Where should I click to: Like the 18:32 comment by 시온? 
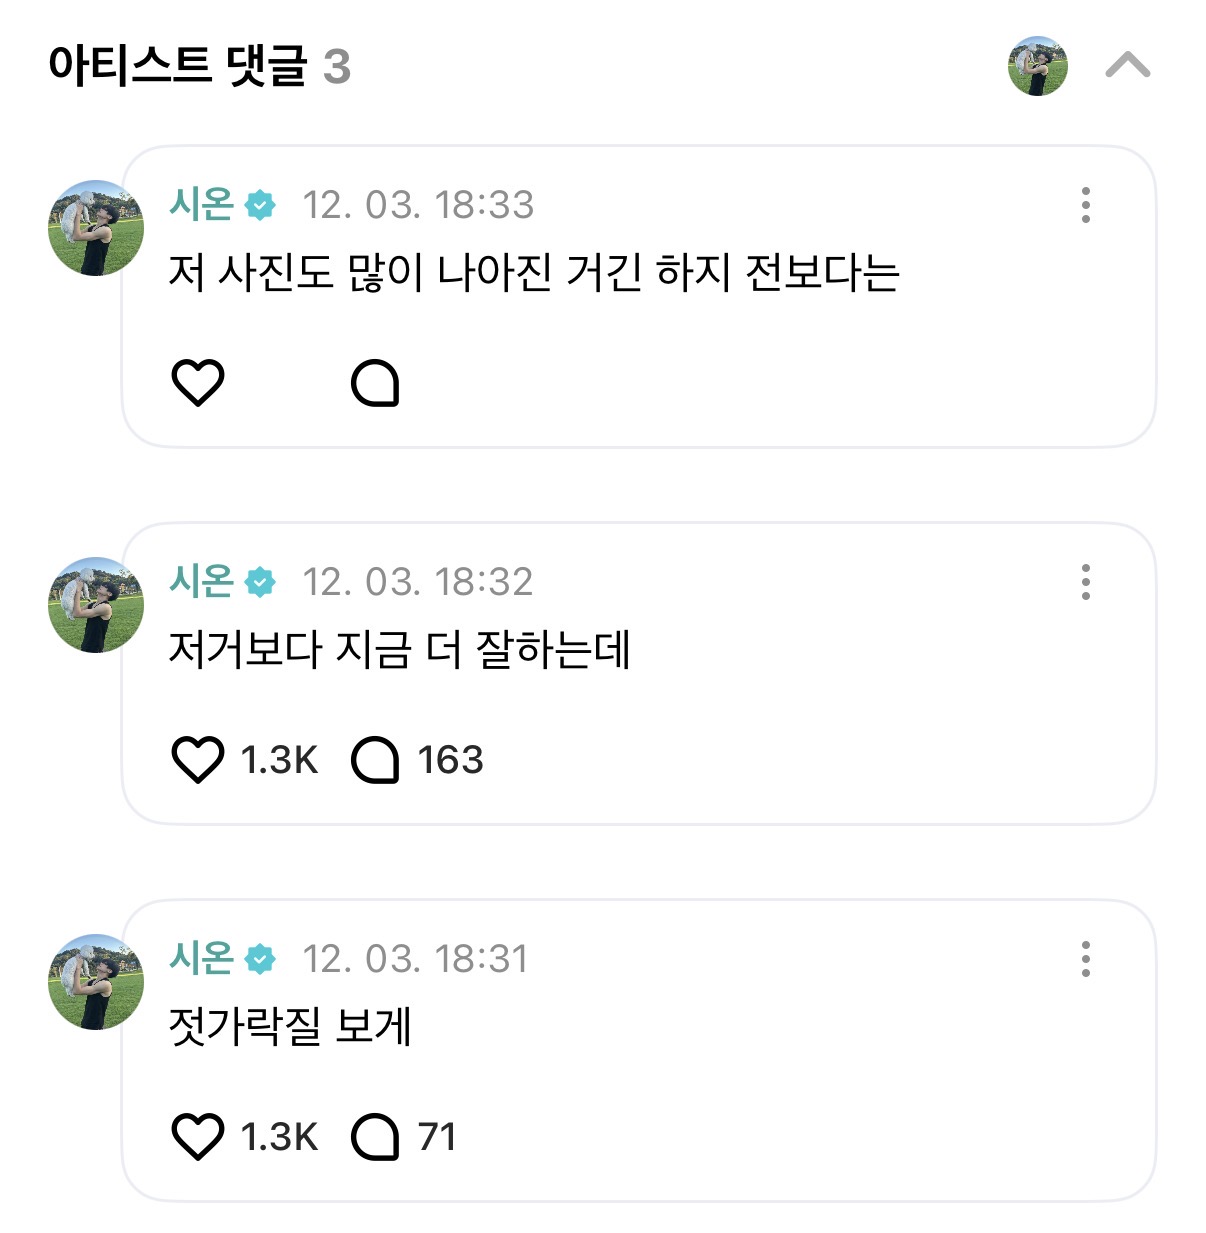pyautogui.click(x=198, y=760)
